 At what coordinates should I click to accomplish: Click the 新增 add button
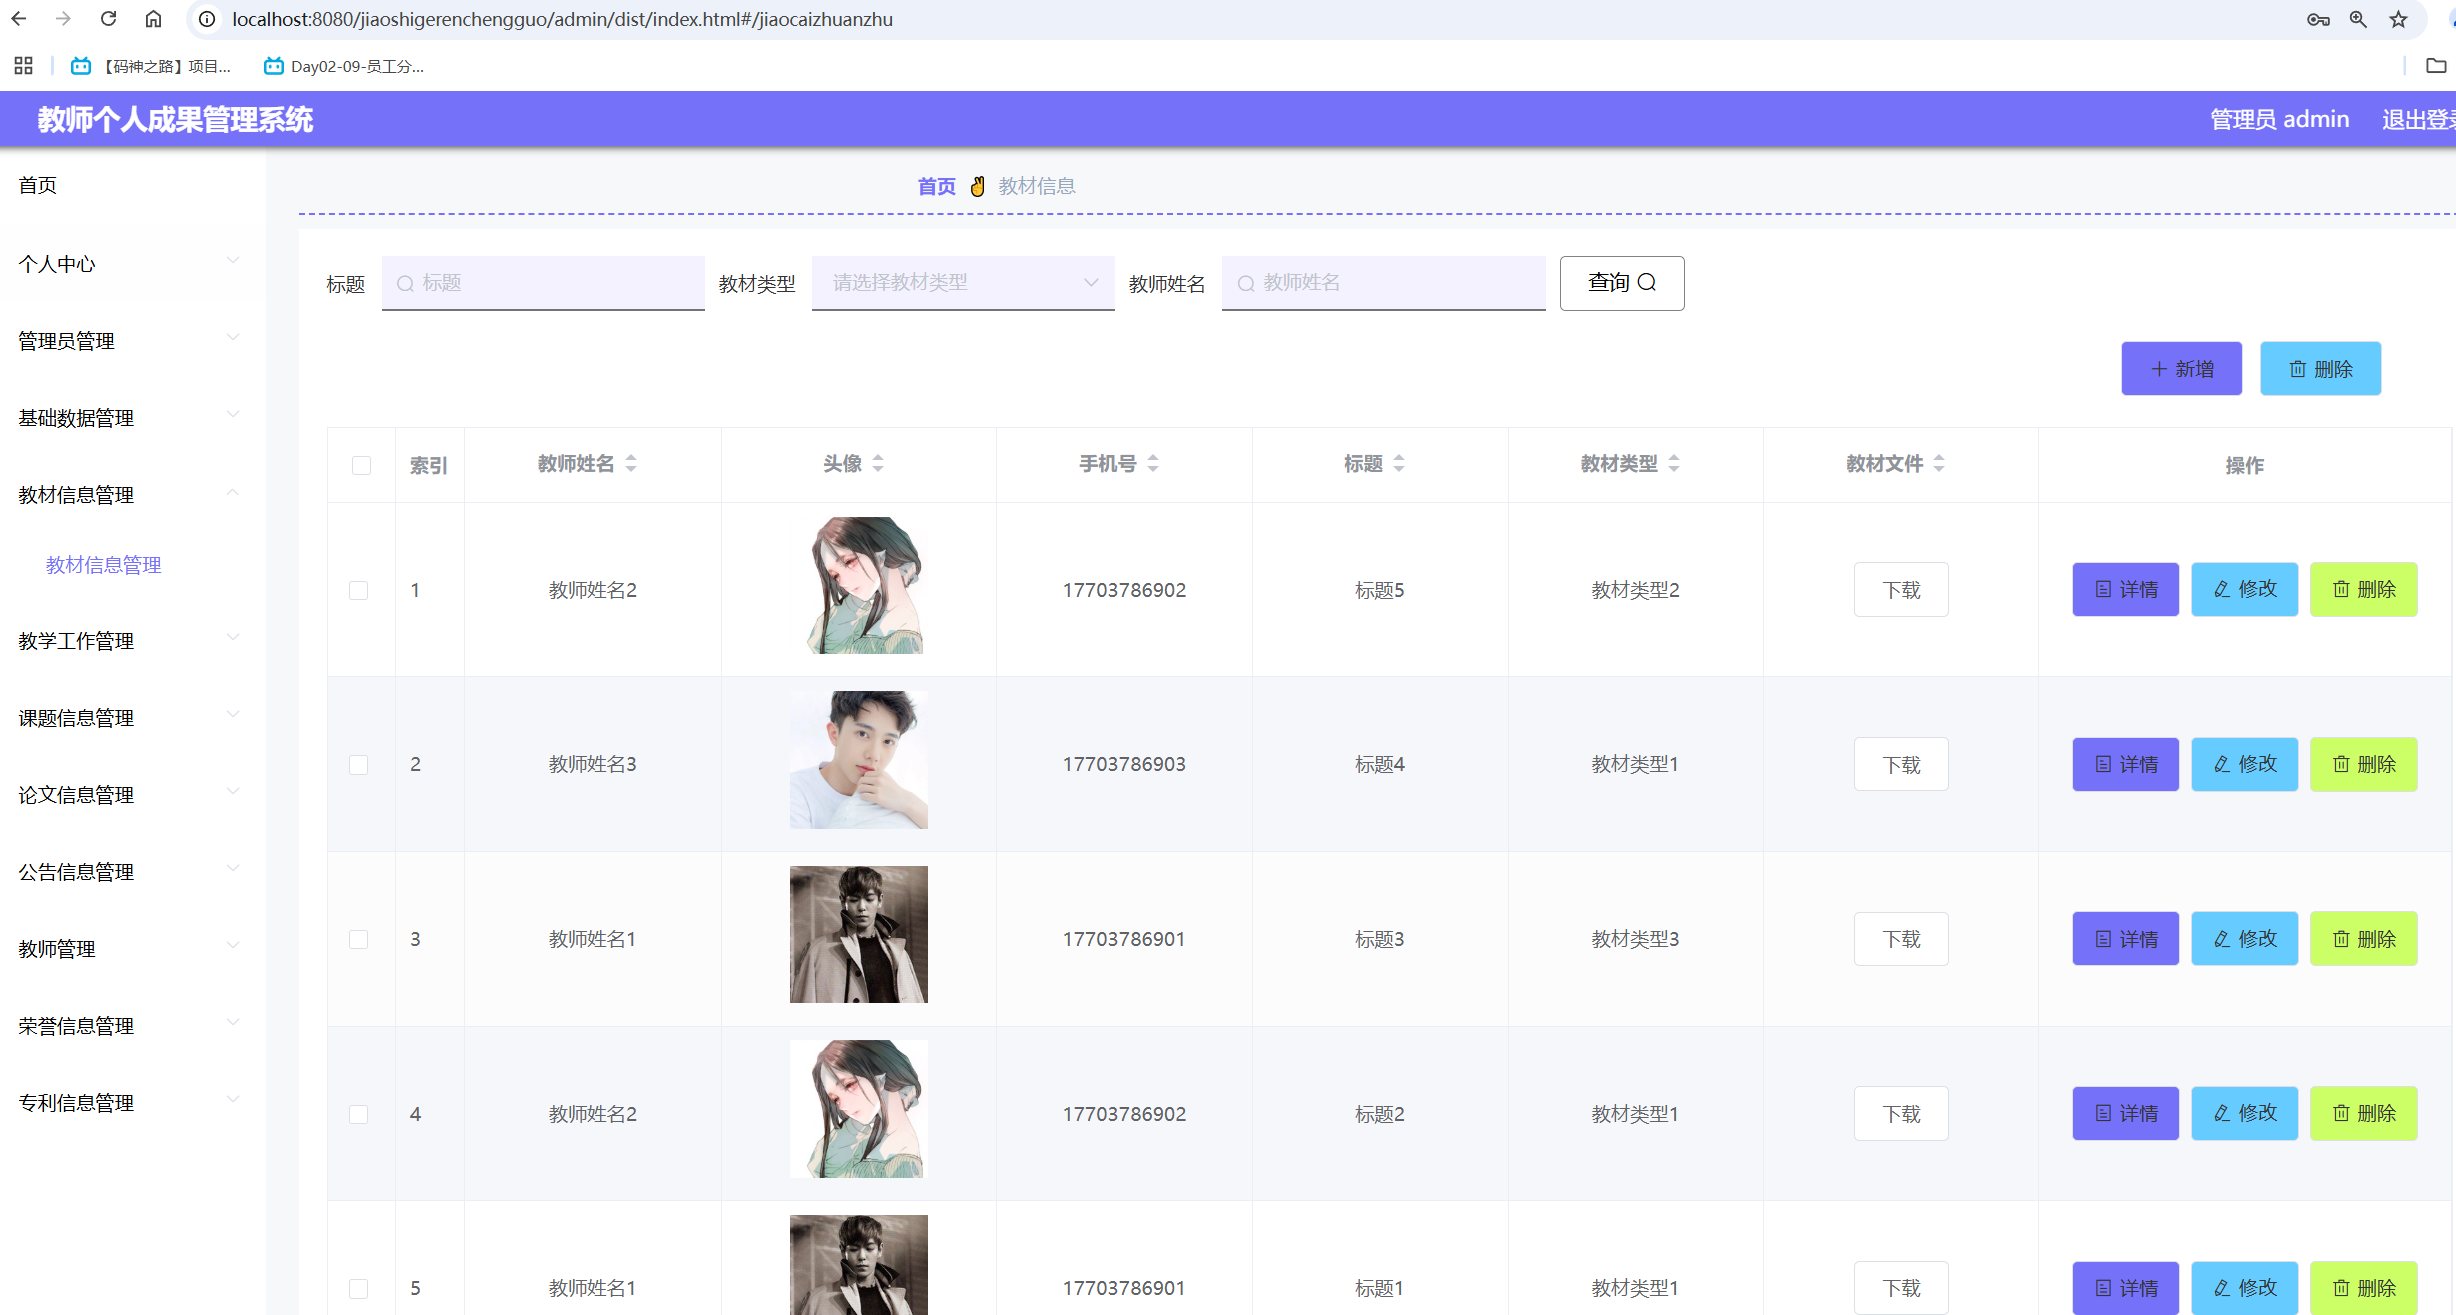pos(2181,369)
